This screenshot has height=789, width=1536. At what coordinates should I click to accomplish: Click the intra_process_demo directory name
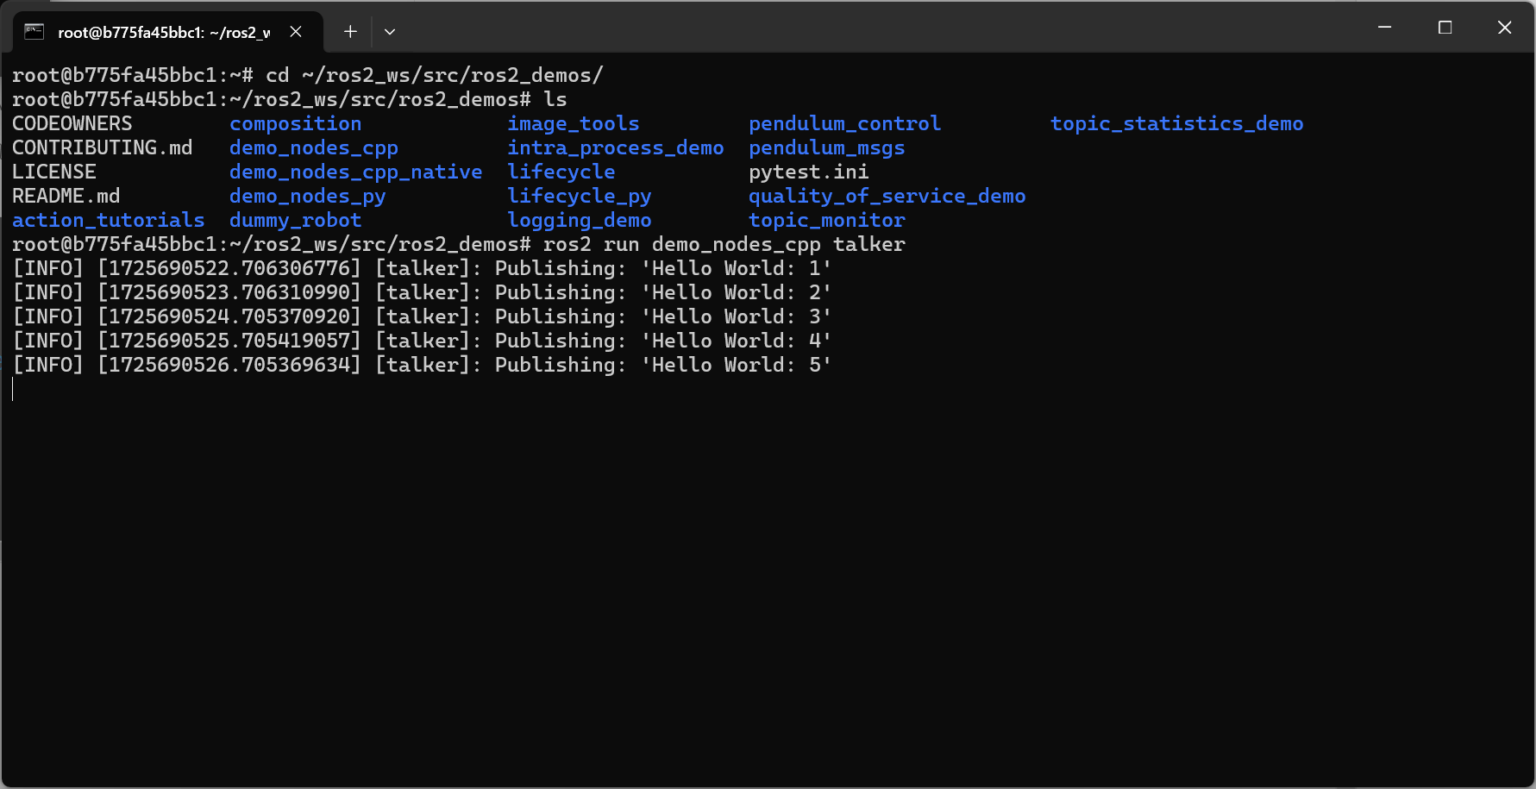tap(615, 148)
